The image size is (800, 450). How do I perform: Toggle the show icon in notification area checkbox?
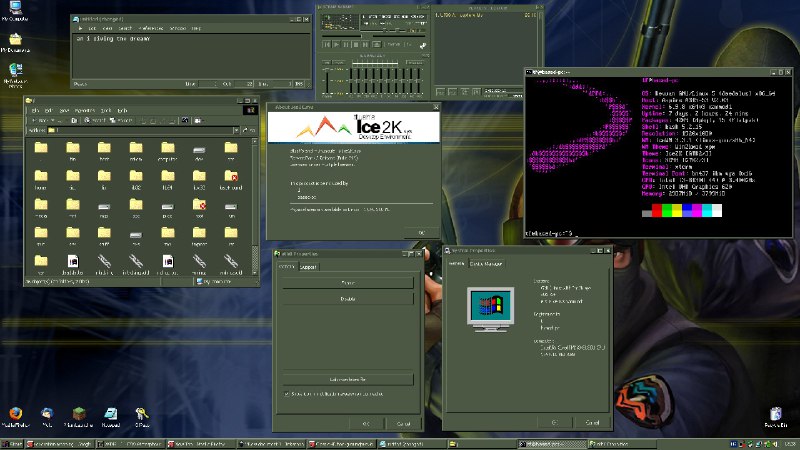pos(286,394)
